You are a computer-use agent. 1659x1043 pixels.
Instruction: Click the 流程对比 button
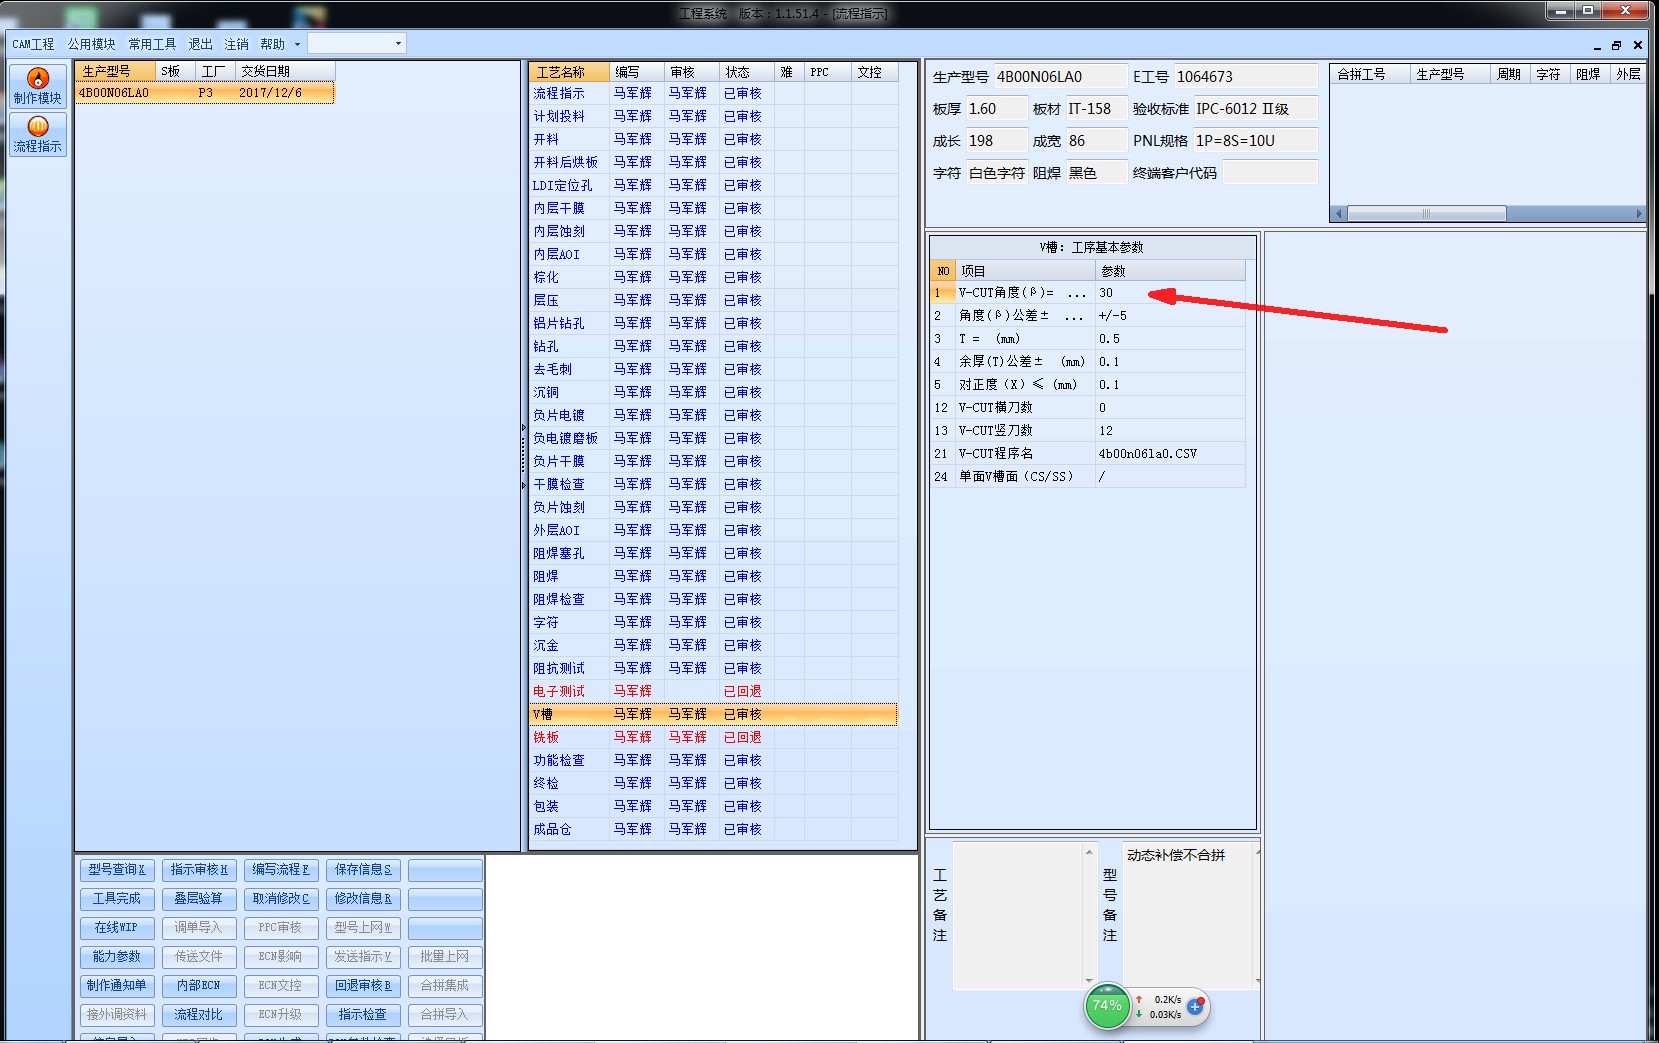click(x=199, y=1015)
